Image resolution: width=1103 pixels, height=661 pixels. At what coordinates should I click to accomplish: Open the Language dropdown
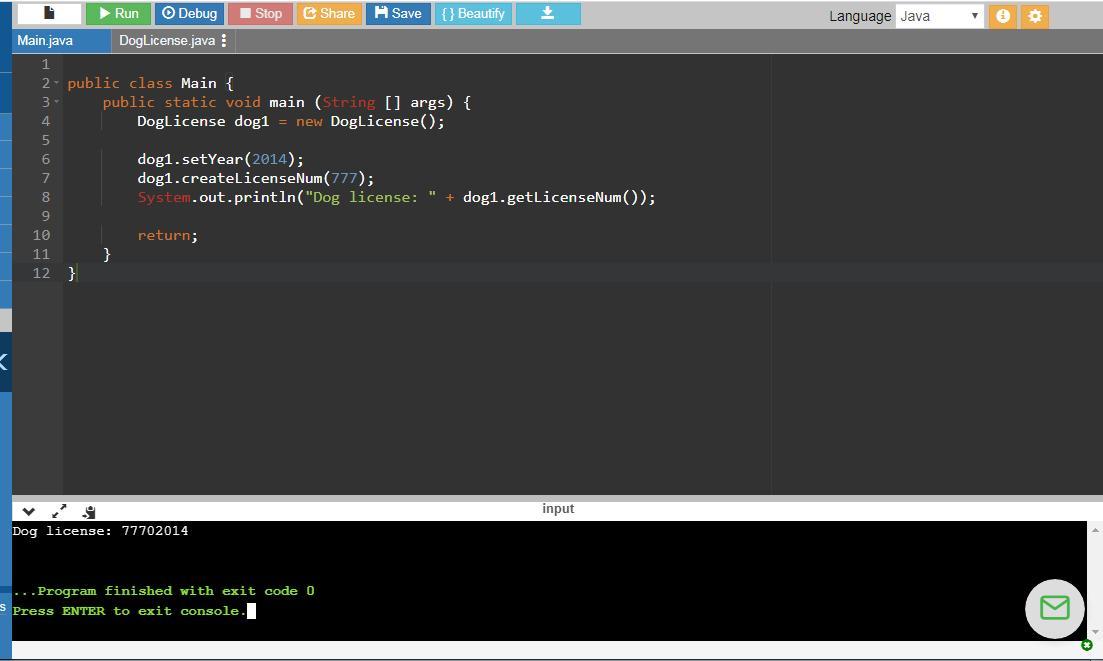[939, 16]
